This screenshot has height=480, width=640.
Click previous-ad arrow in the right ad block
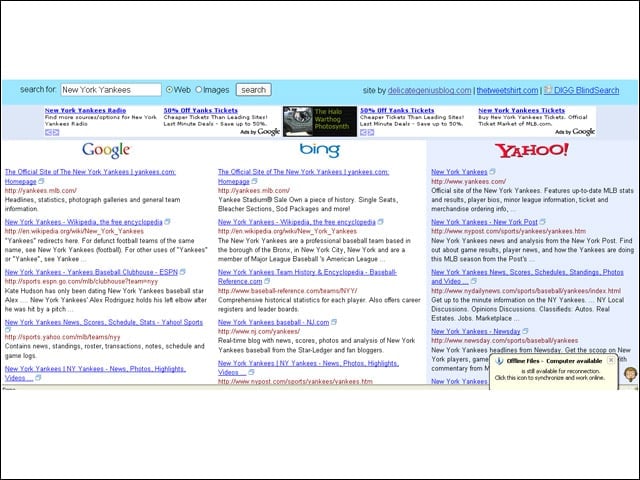pyautogui.click(x=363, y=132)
